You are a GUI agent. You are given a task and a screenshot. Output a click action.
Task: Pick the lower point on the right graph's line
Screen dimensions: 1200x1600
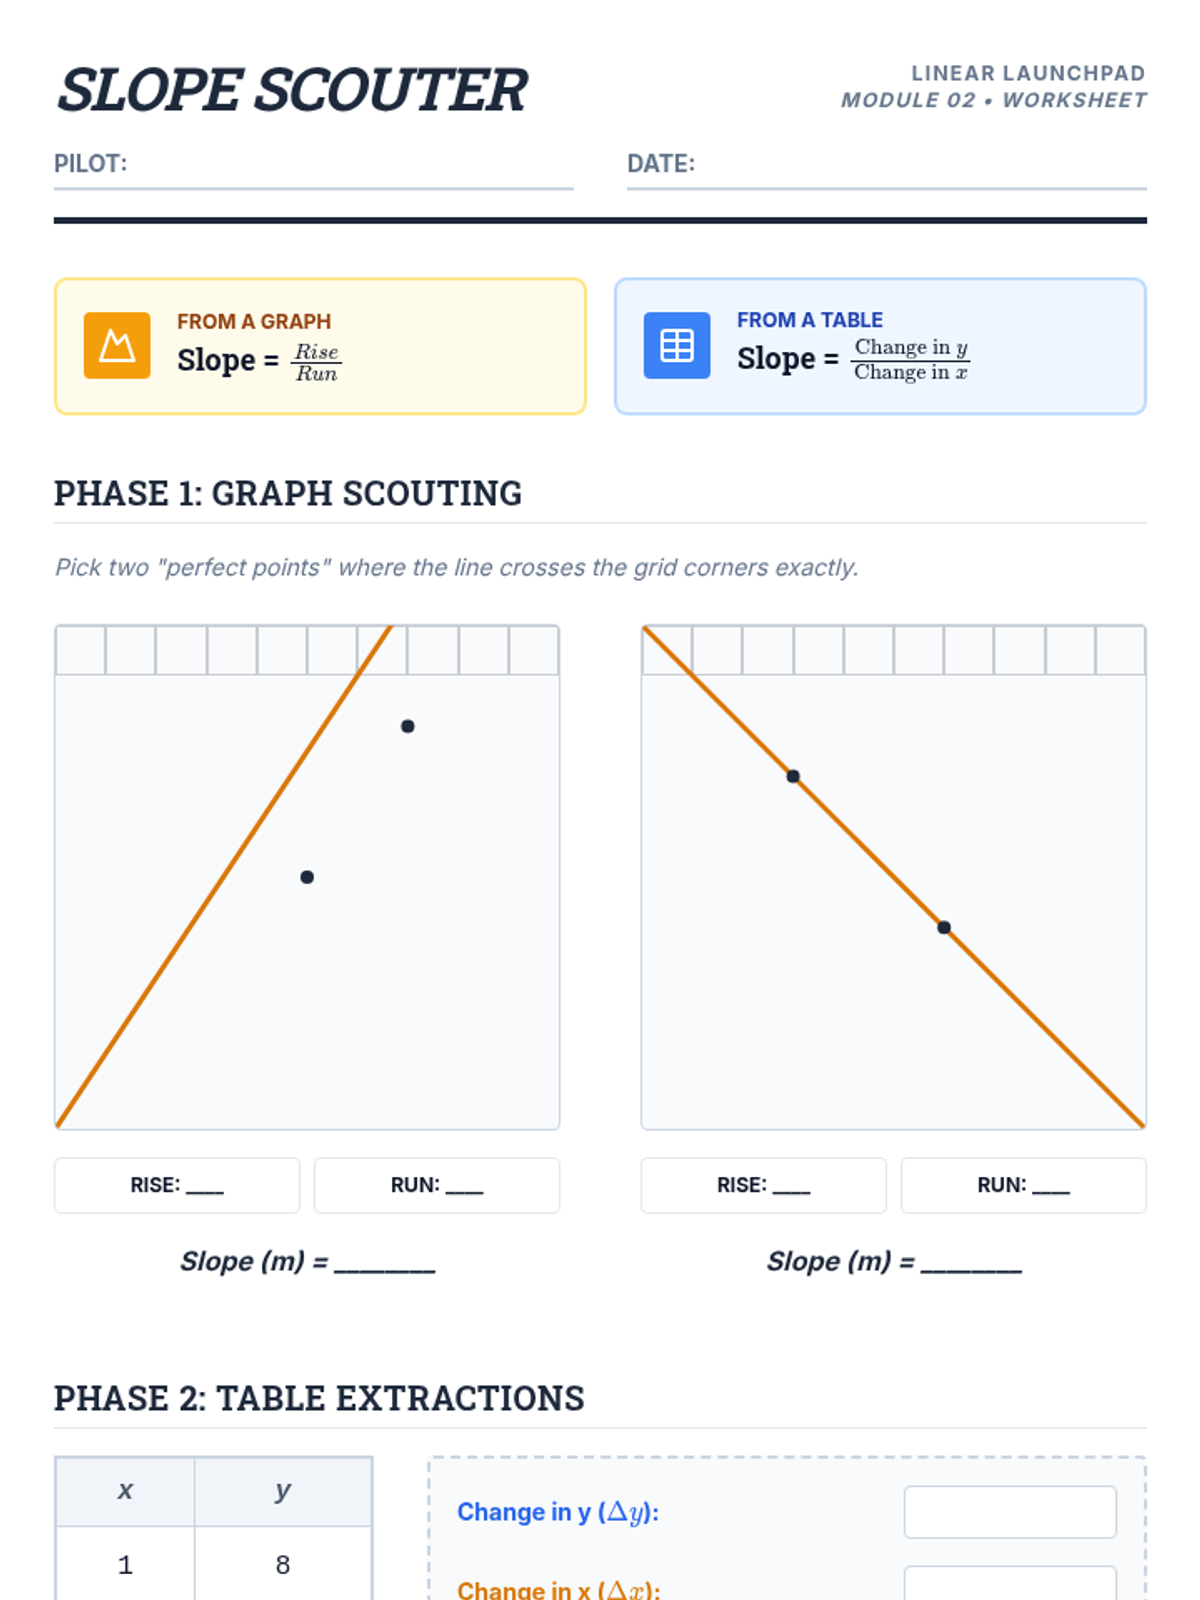click(944, 928)
